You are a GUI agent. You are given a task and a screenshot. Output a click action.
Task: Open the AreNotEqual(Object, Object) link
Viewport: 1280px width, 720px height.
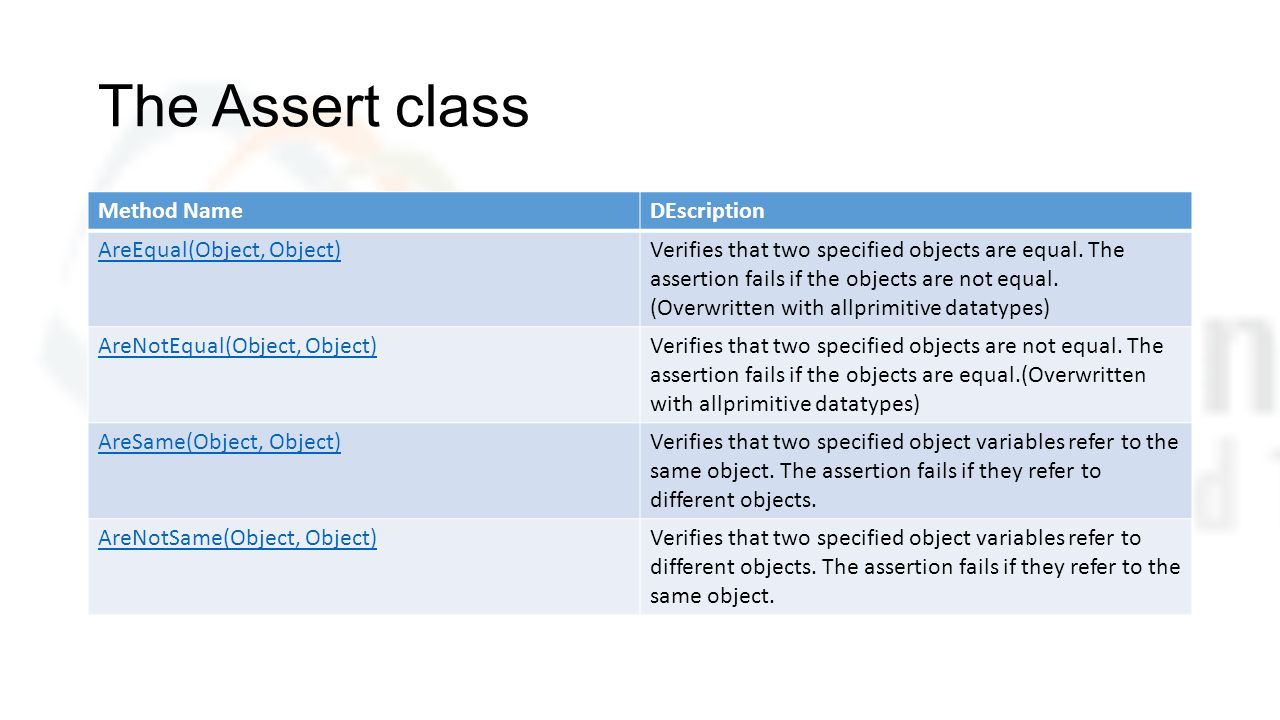237,346
